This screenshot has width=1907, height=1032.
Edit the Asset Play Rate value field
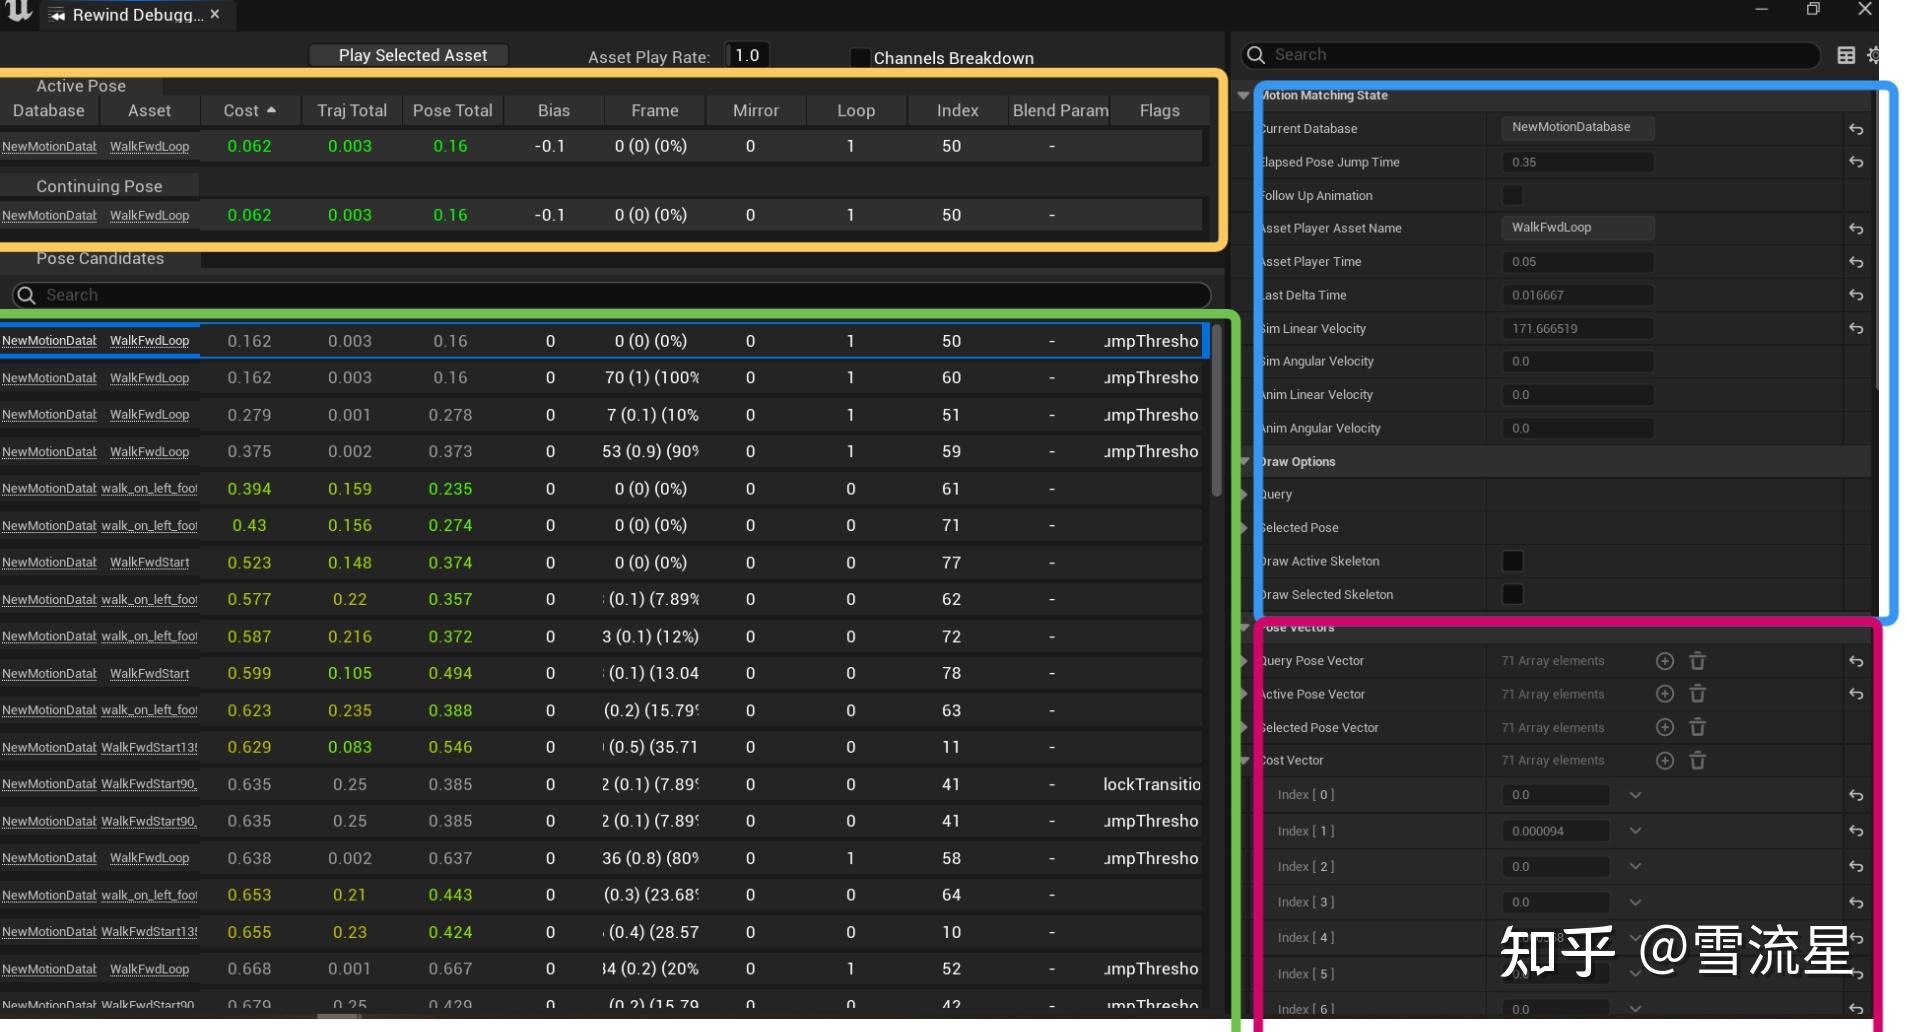746,55
